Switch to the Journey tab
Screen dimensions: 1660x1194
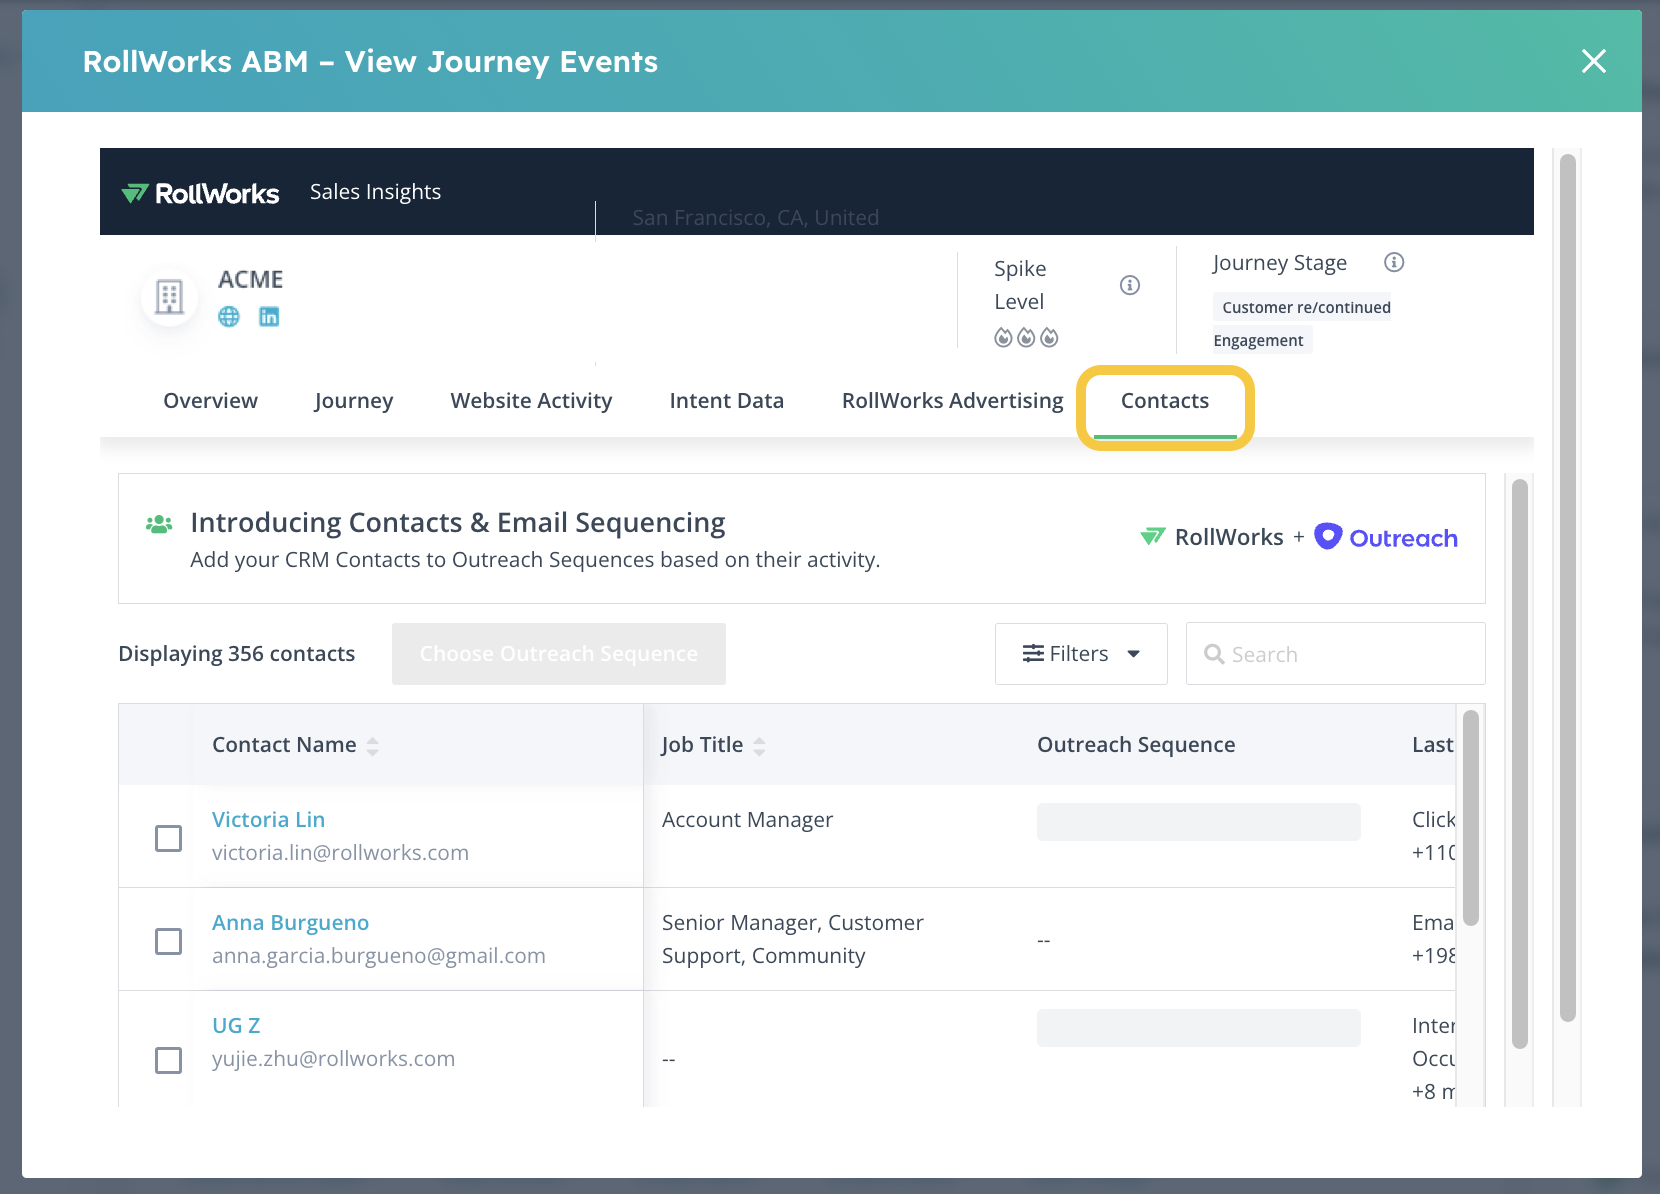(353, 401)
